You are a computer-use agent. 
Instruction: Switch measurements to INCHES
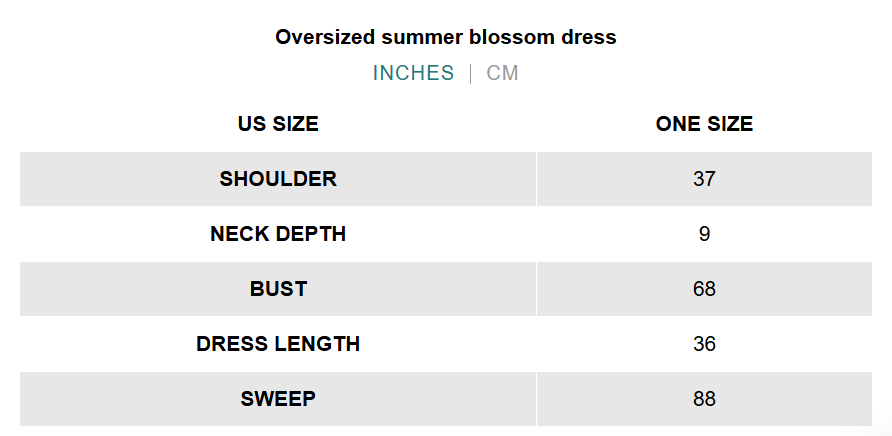[414, 73]
